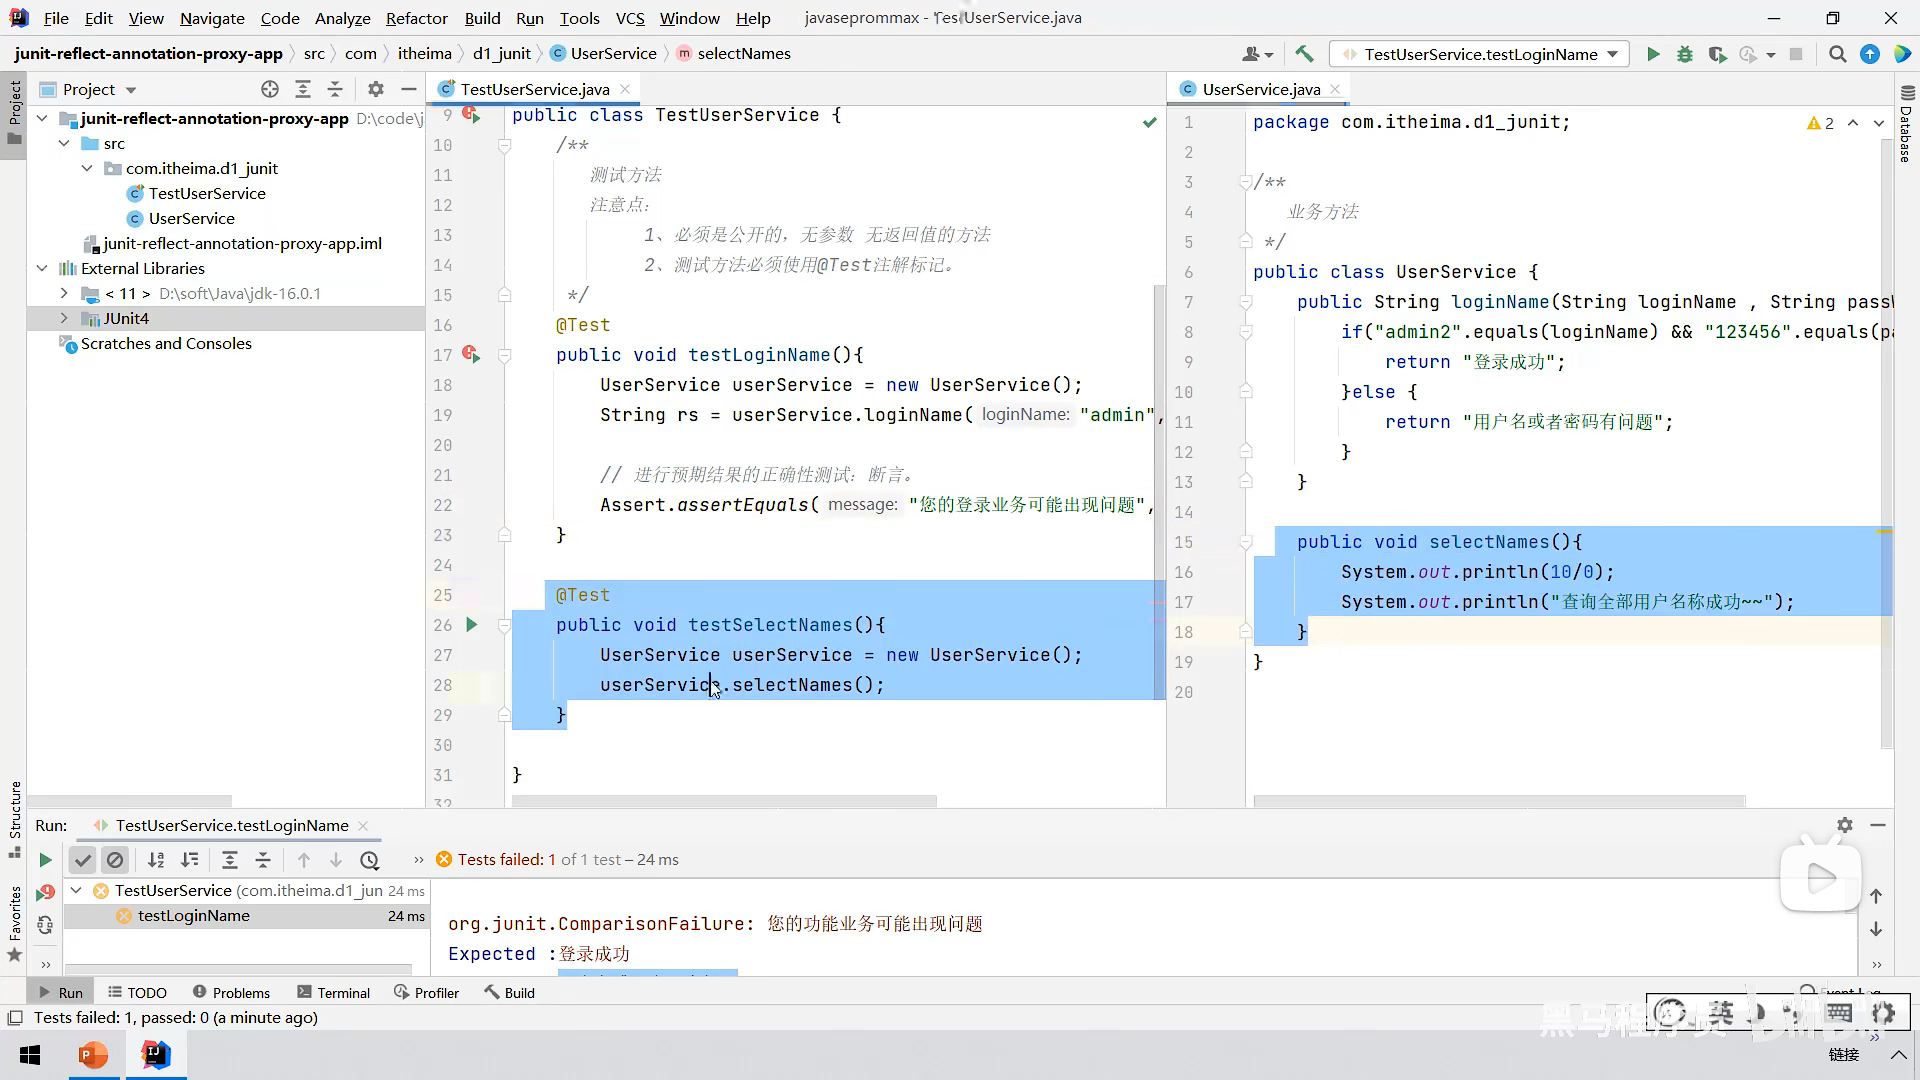This screenshot has height=1080, width=1920.
Task: Rerun tests in the Run panel
Action: pyautogui.click(x=45, y=860)
